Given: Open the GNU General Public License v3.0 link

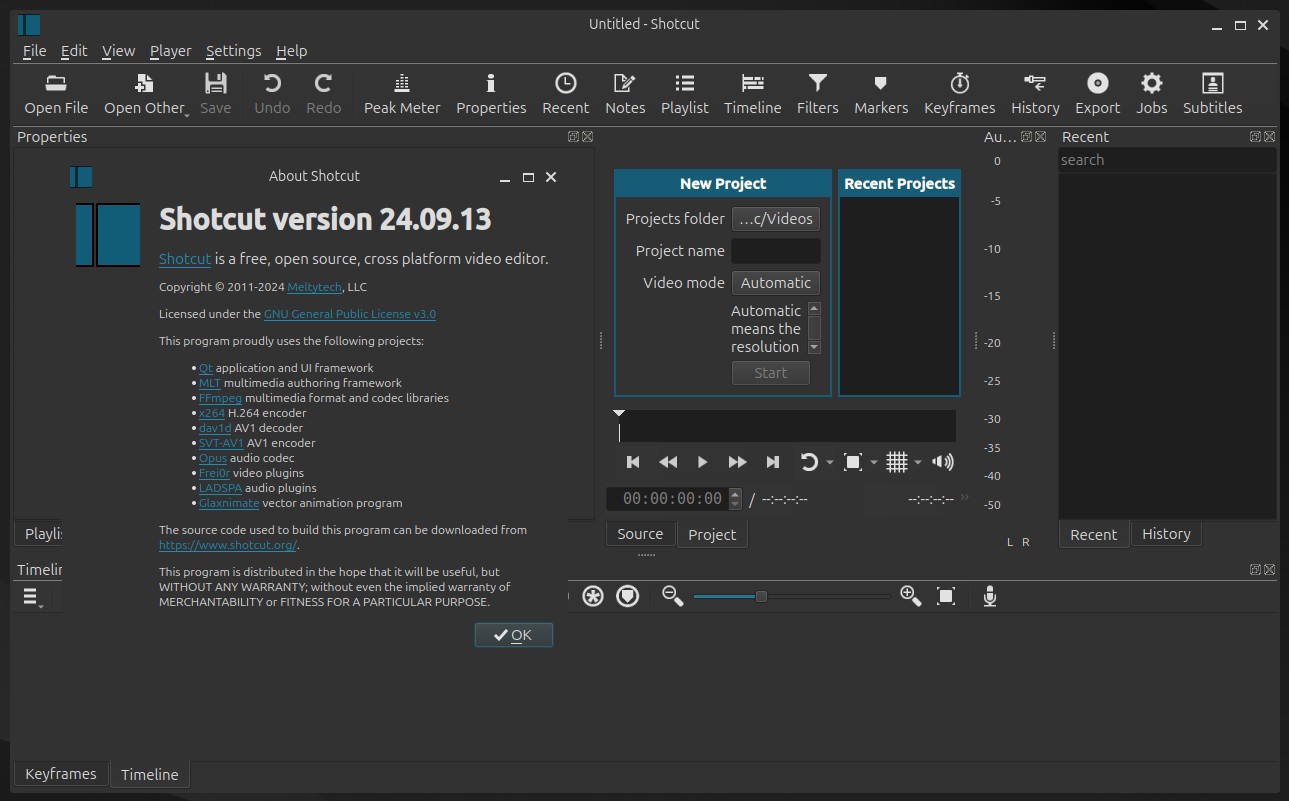Looking at the screenshot, I should point(350,314).
